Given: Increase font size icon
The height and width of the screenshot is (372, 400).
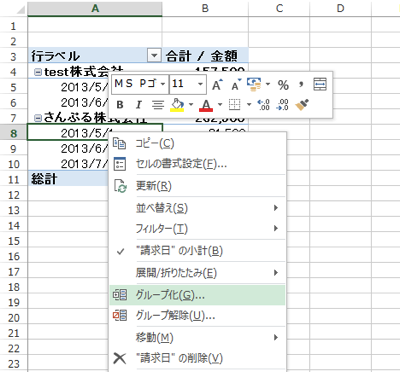Looking at the screenshot, I should [x=217, y=85].
